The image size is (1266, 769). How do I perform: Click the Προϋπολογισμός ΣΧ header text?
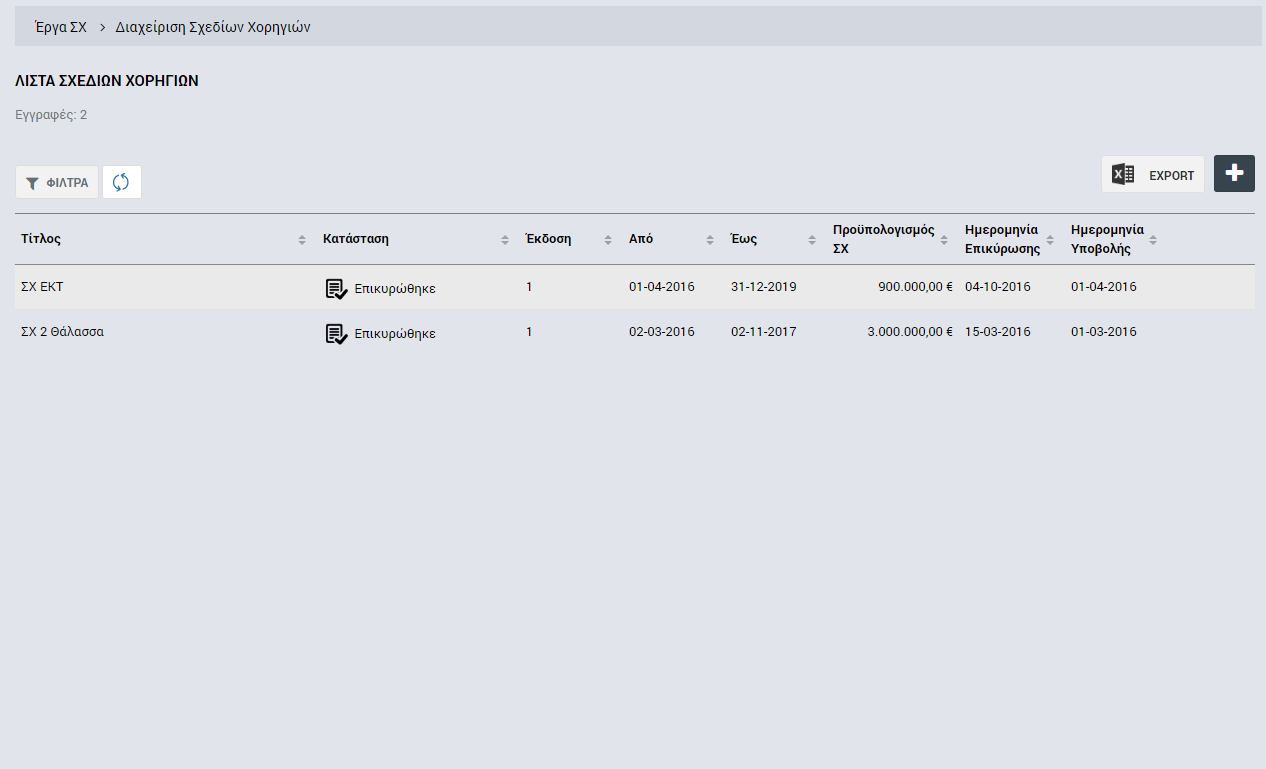tap(884, 239)
